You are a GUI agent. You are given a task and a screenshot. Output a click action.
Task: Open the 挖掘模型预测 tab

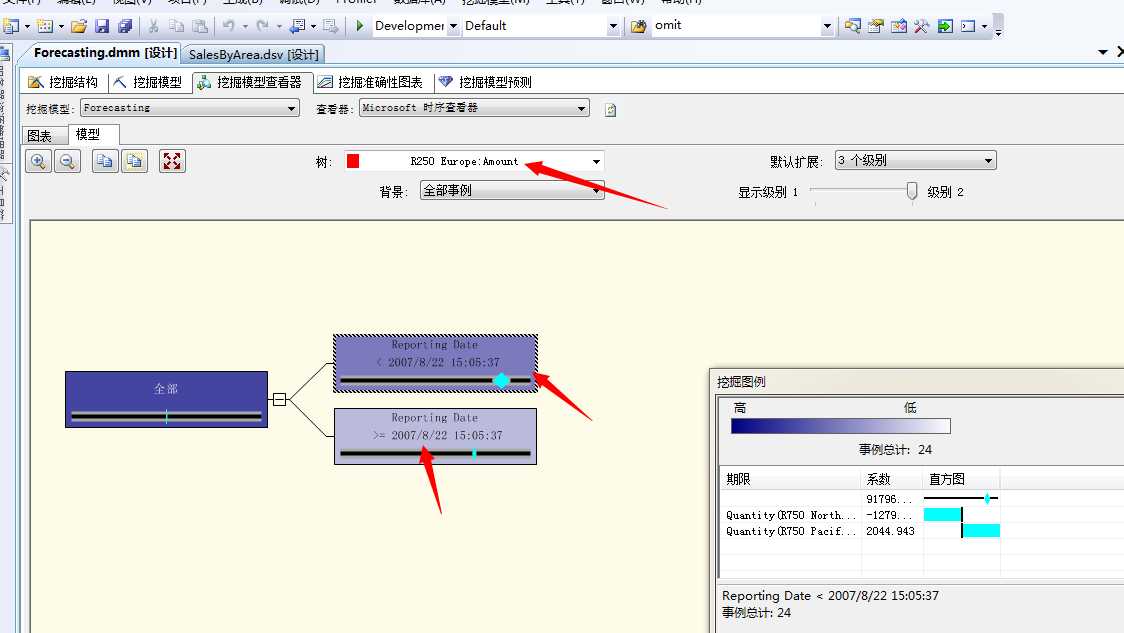coord(485,82)
